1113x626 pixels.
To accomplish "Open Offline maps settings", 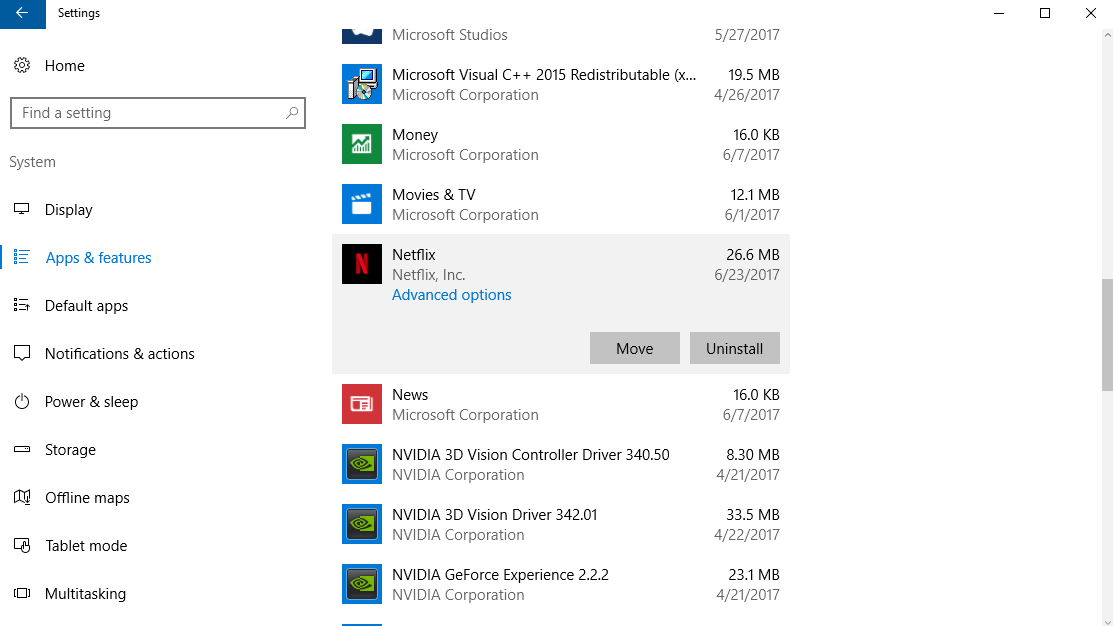I will coord(87,498).
